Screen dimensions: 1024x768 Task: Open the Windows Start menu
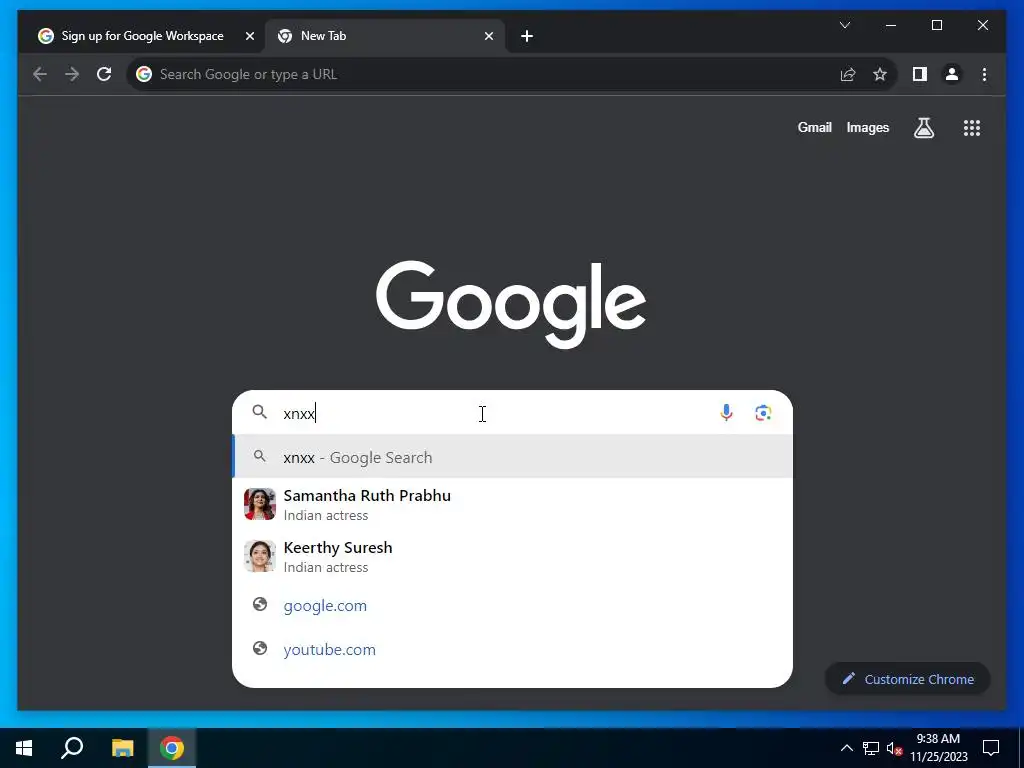click(x=24, y=748)
